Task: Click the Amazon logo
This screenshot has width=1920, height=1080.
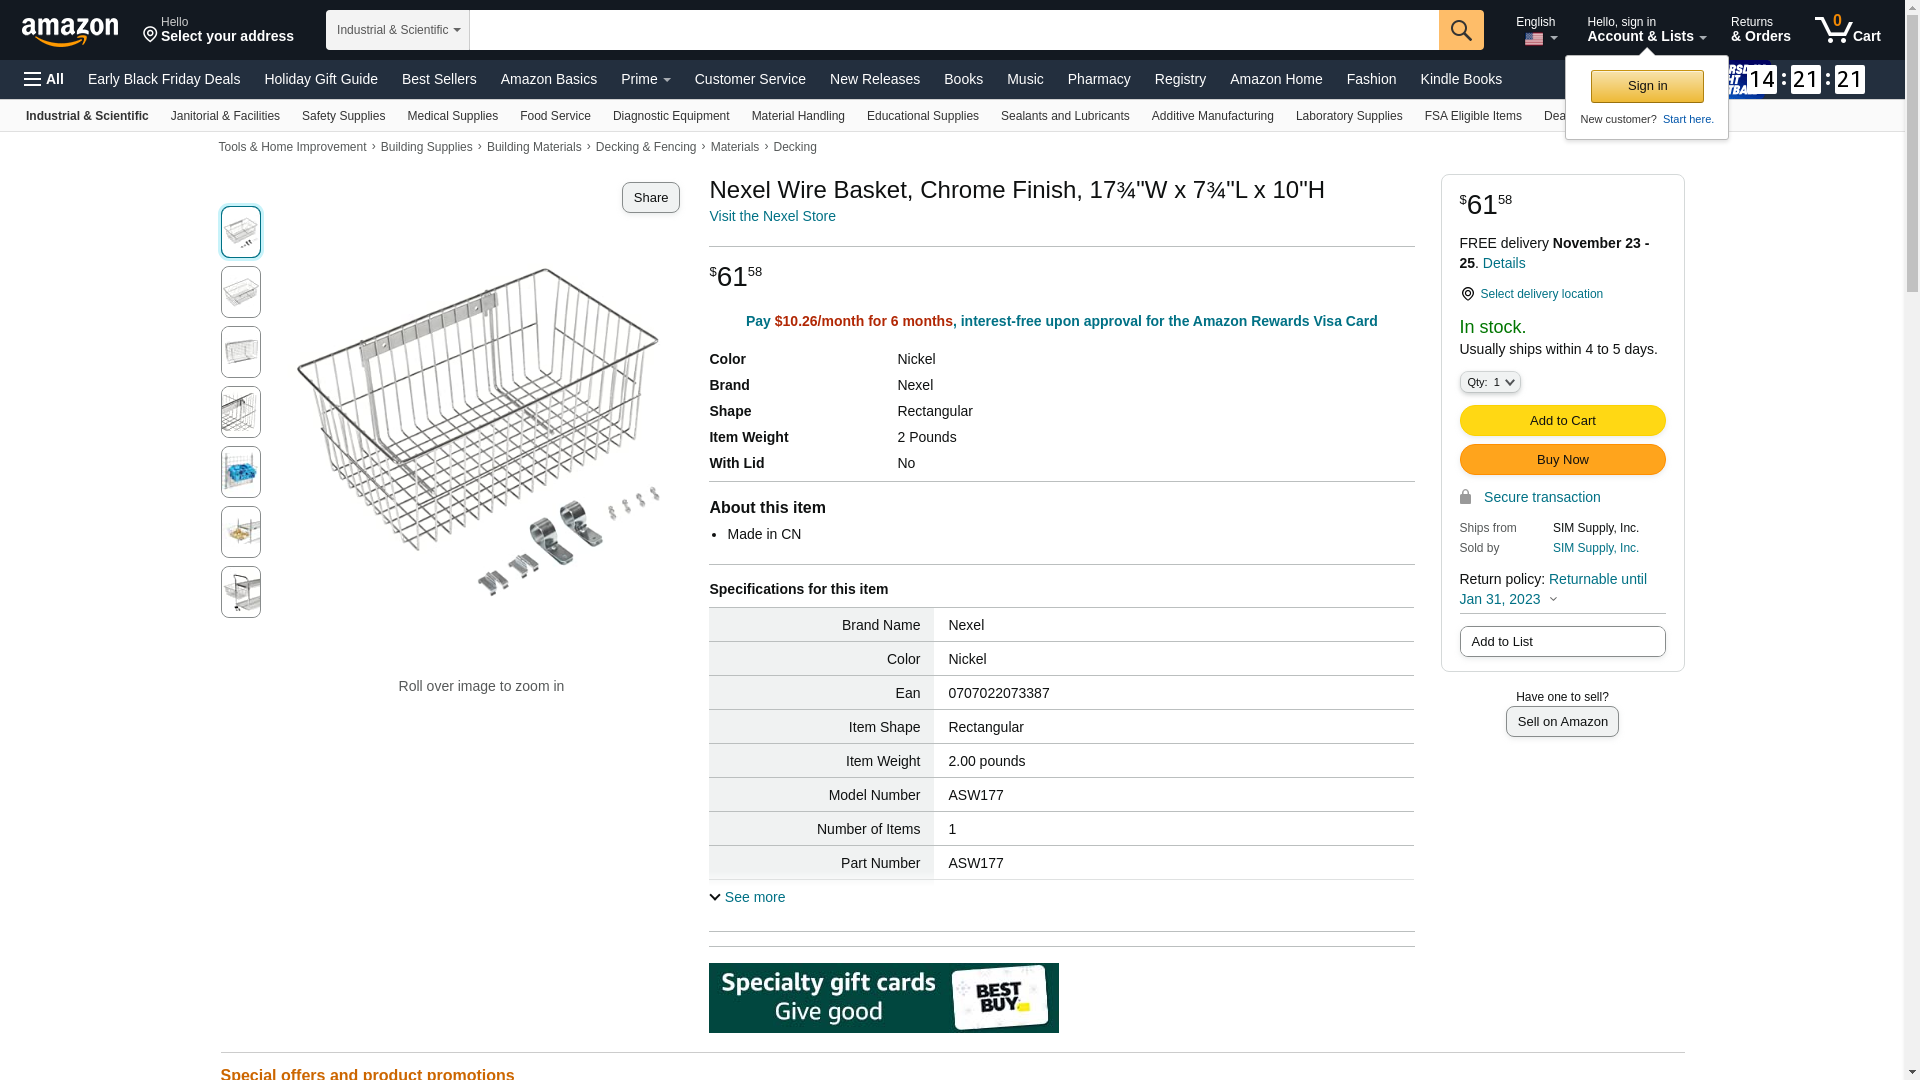Action: [70, 31]
